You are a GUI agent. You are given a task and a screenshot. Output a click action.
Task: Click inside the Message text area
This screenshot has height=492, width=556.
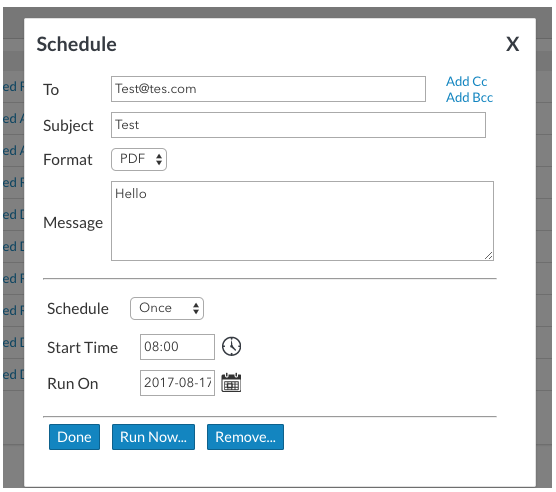pos(302,221)
